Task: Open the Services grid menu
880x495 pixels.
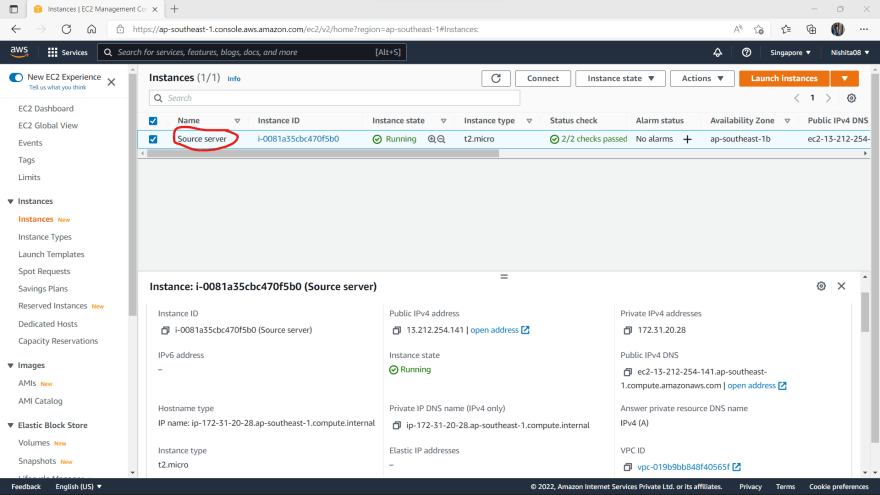Action: pos(67,52)
